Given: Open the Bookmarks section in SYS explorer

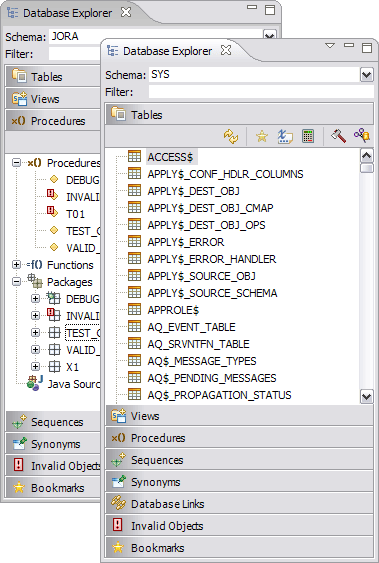Looking at the screenshot, I should tap(239, 548).
